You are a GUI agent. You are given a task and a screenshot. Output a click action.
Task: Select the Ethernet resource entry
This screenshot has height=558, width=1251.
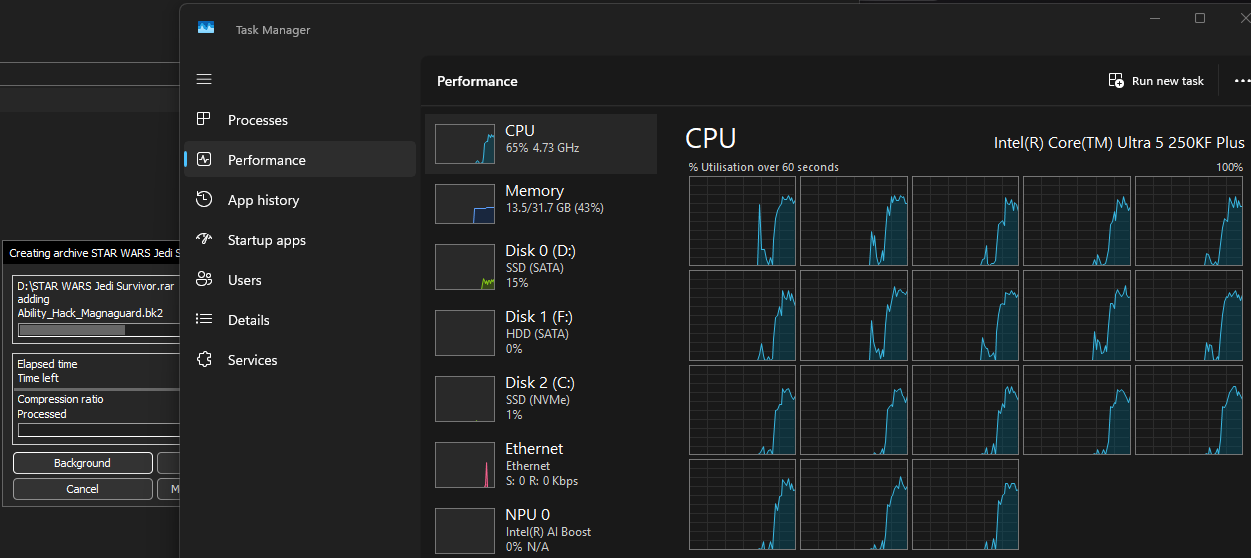click(x=541, y=465)
